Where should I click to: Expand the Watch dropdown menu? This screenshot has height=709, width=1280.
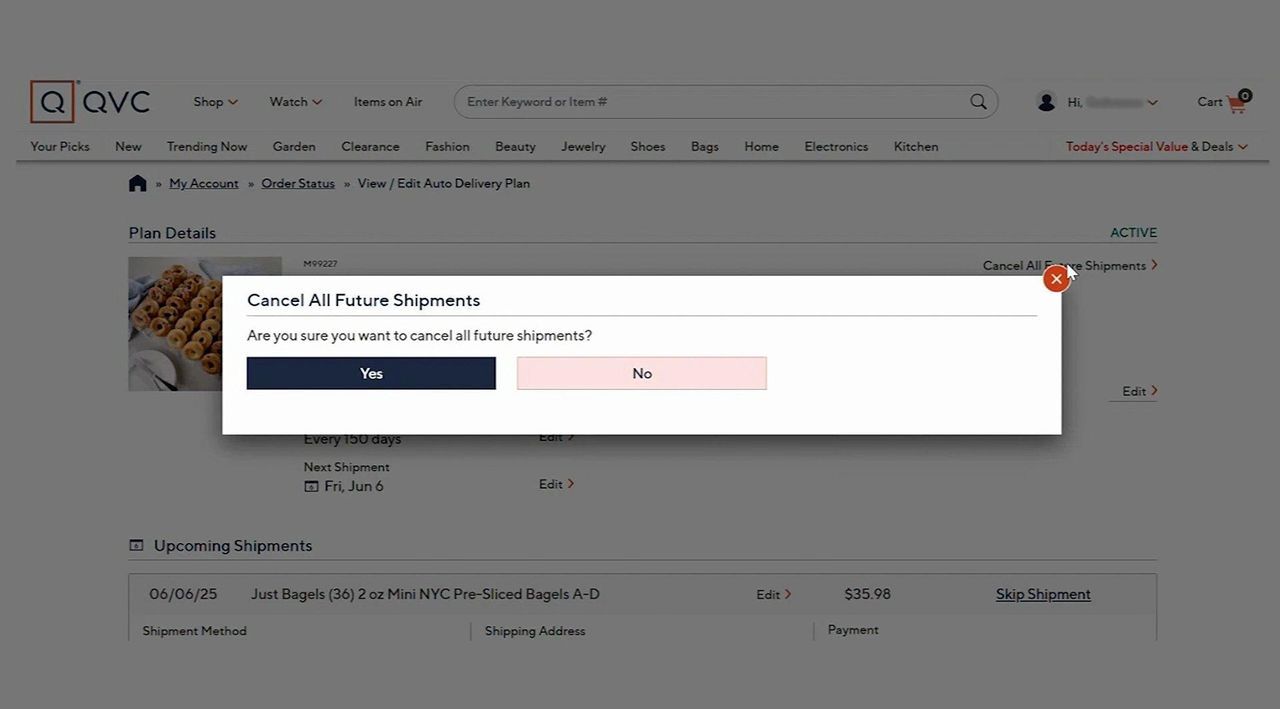[x=296, y=101]
